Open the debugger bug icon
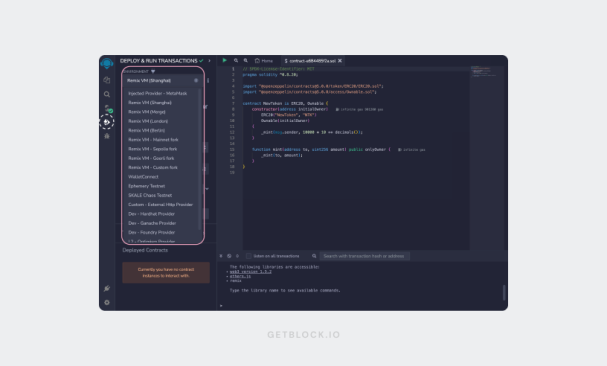The image size is (607, 366). pyautogui.click(x=107, y=136)
